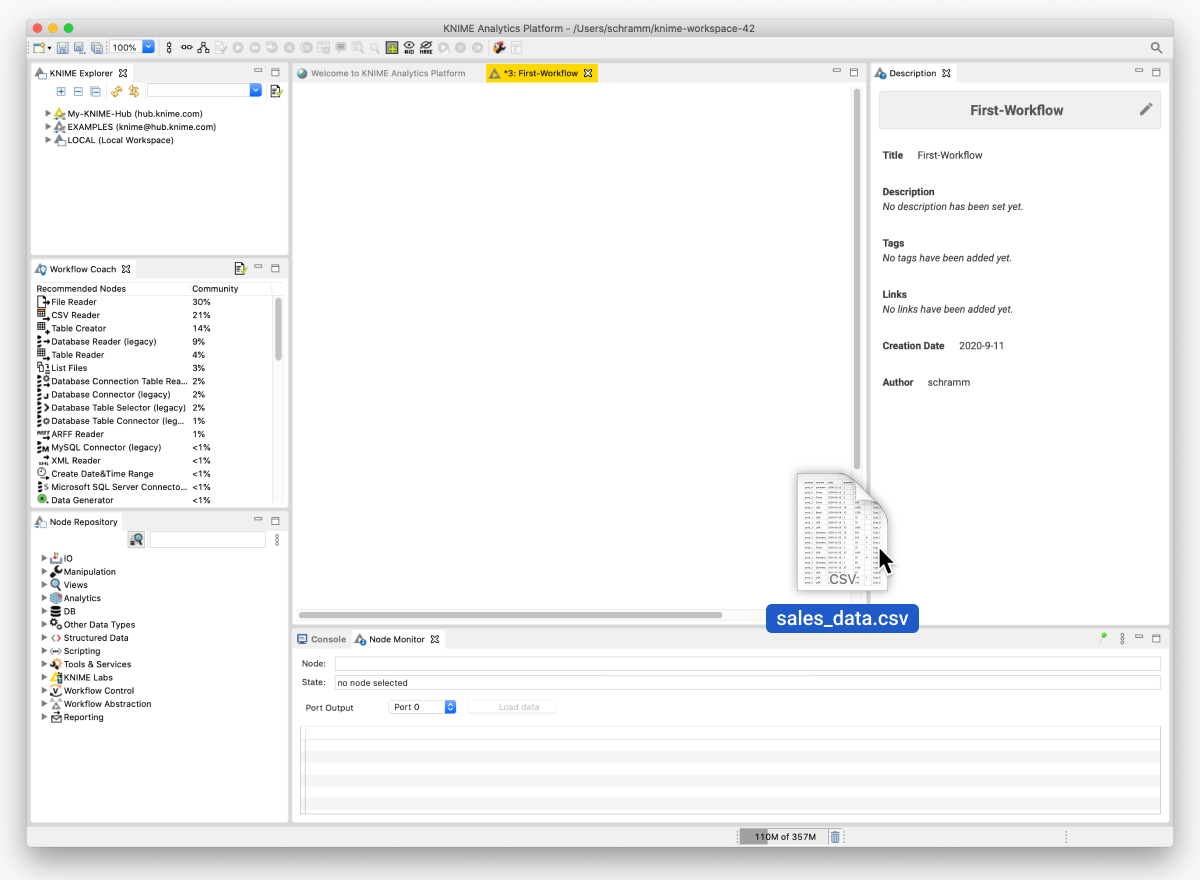
Task: Expand the EXAMPLES server node
Action: point(48,127)
